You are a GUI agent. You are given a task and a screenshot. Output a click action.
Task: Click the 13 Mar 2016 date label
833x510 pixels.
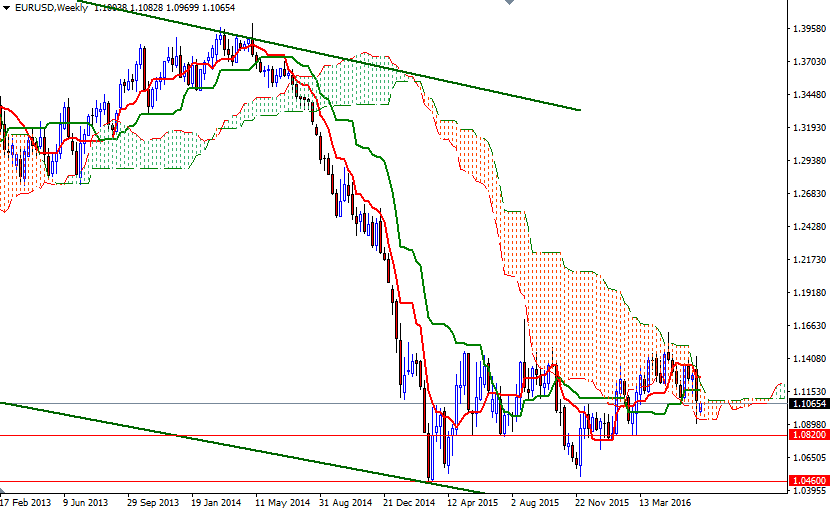pyautogui.click(x=664, y=502)
